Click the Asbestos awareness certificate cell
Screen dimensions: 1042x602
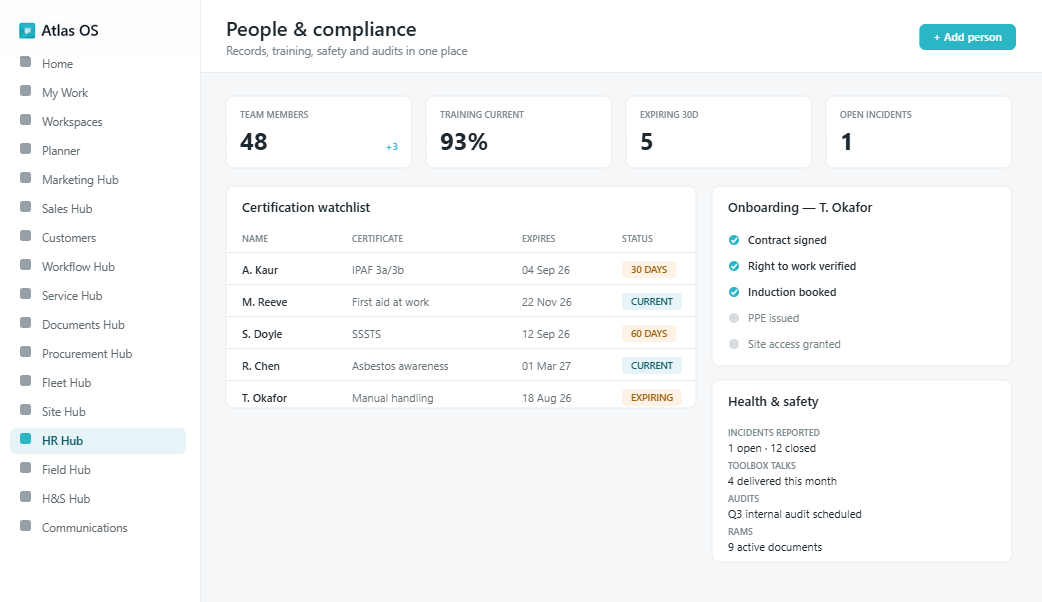pyautogui.click(x=400, y=365)
